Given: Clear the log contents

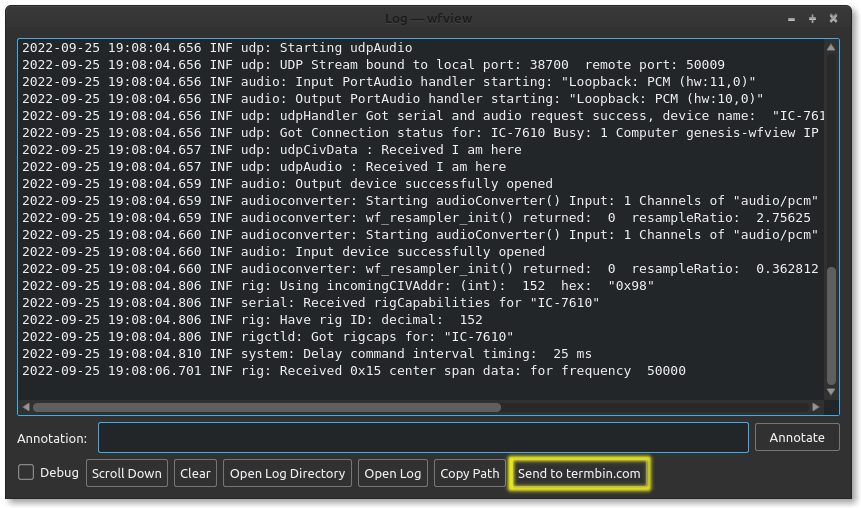Looking at the screenshot, I should coord(195,473).
